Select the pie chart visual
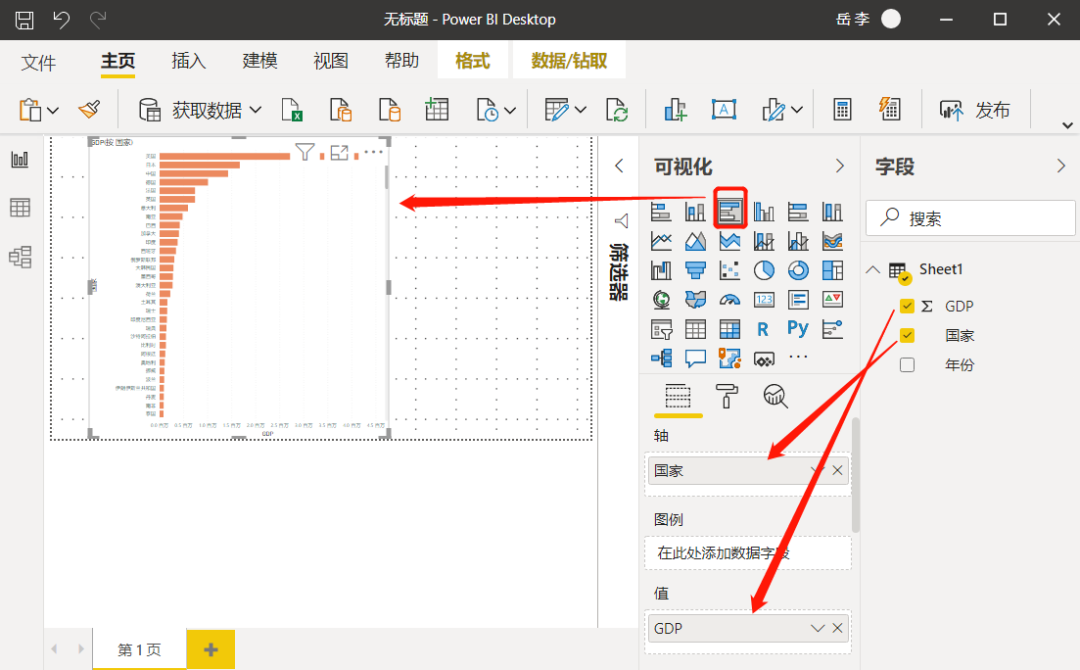The image size is (1080, 670). point(764,270)
